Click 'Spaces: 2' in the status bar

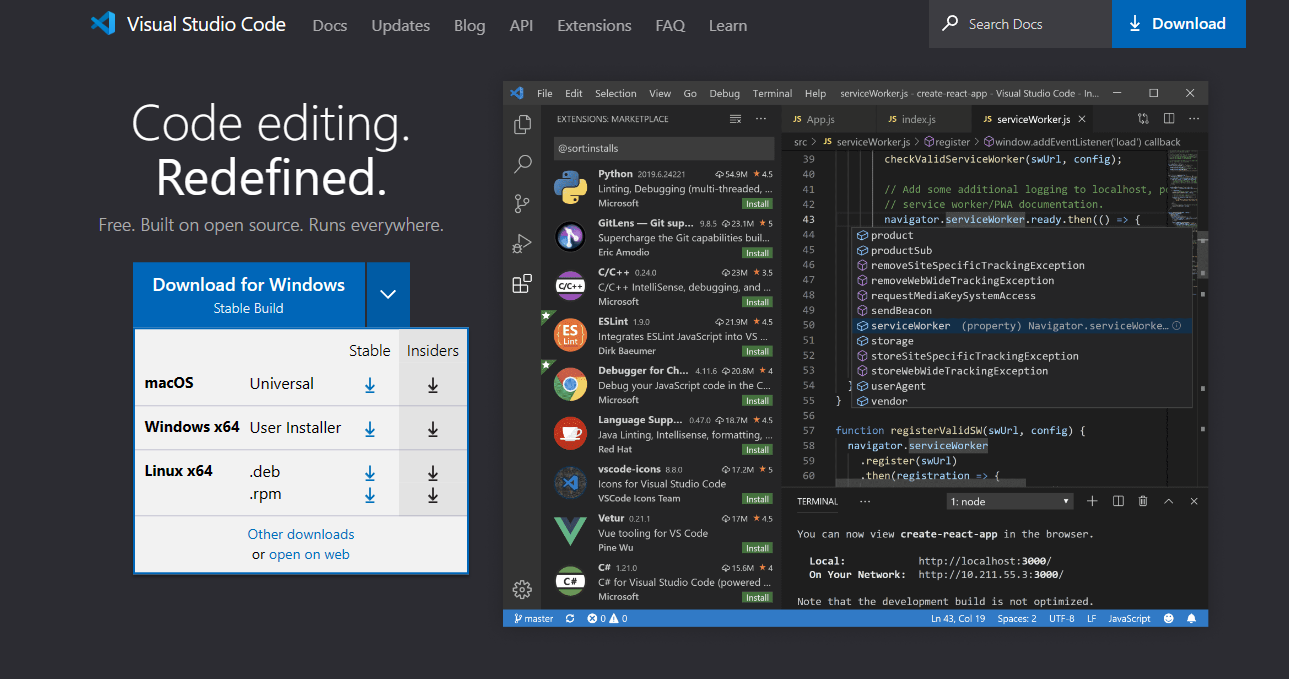tap(1017, 619)
